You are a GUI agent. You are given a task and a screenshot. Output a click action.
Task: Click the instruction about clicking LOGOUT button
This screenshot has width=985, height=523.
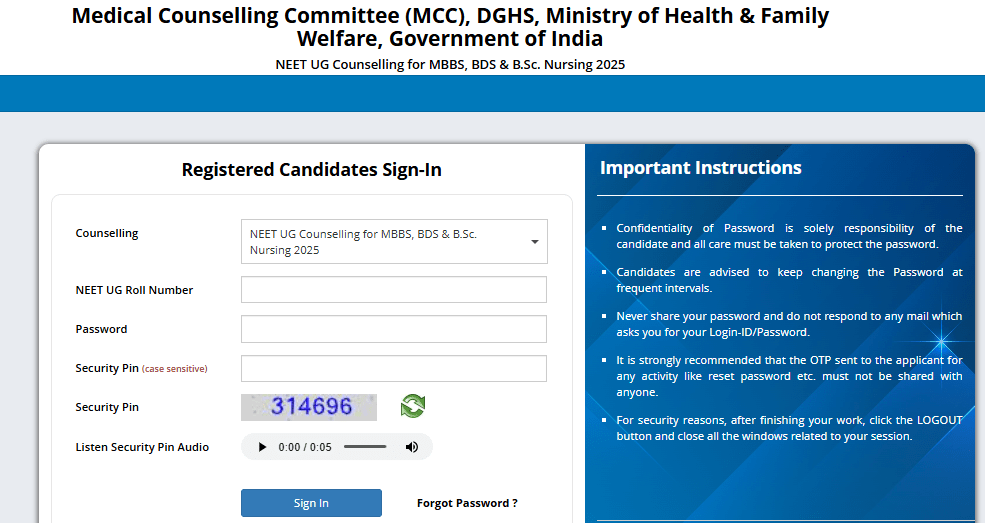pyautogui.click(x=789, y=428)
